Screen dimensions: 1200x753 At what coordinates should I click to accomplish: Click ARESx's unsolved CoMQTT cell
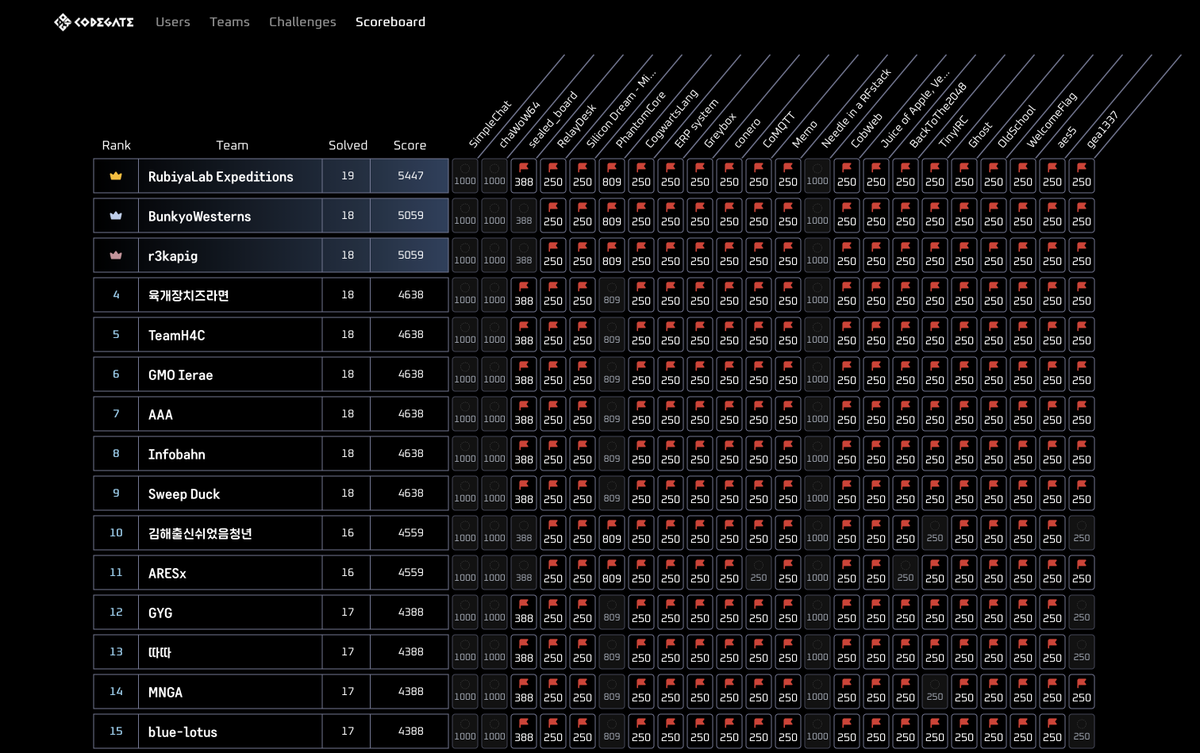pyautogui.click(x=759, y=572)
